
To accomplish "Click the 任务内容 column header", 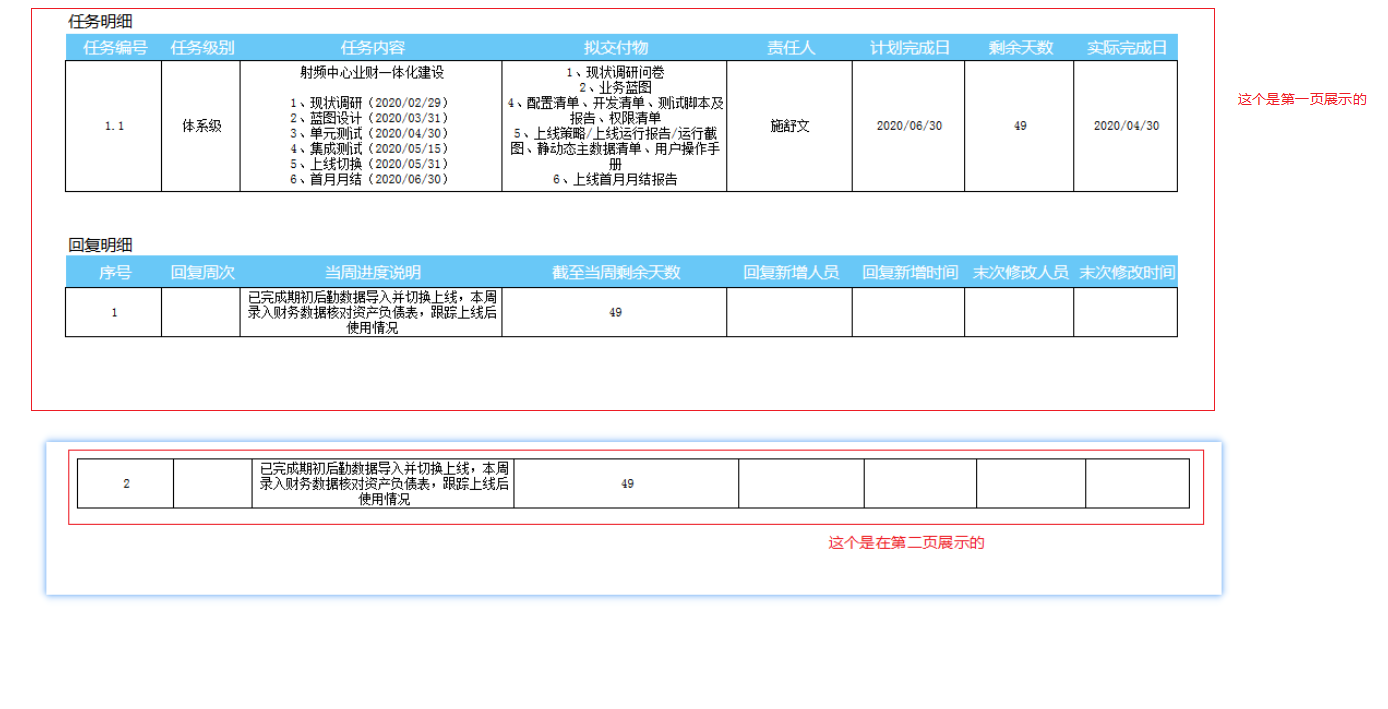I will [x=372, y=48].
